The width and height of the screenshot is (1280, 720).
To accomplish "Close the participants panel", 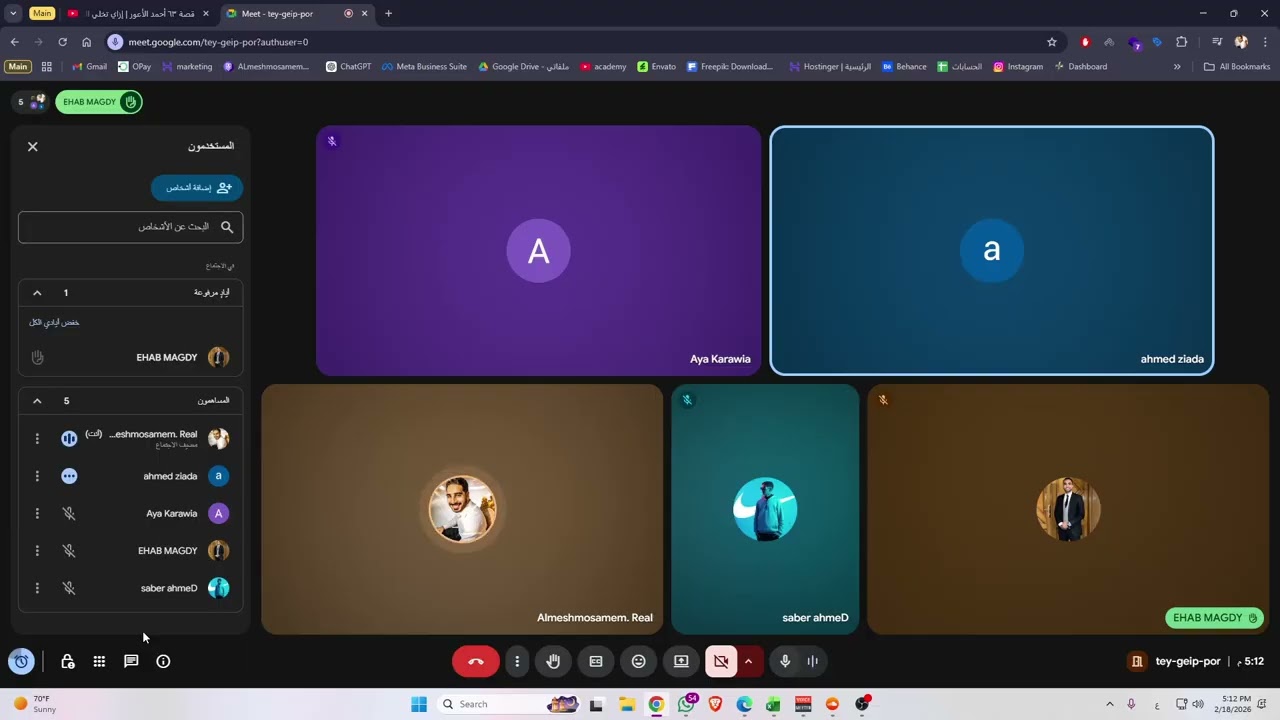I will pyautogui.click(x=33, y=147).
